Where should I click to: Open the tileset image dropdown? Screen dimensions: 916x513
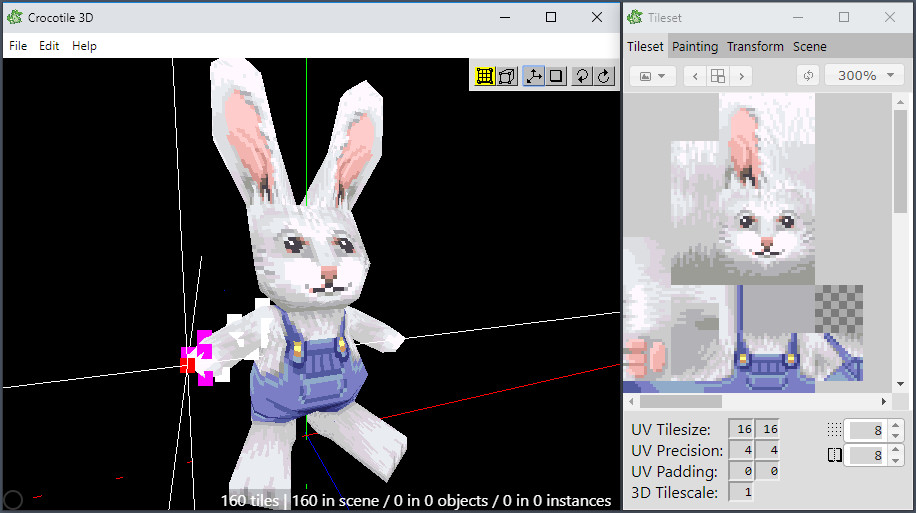coord(653,76)
